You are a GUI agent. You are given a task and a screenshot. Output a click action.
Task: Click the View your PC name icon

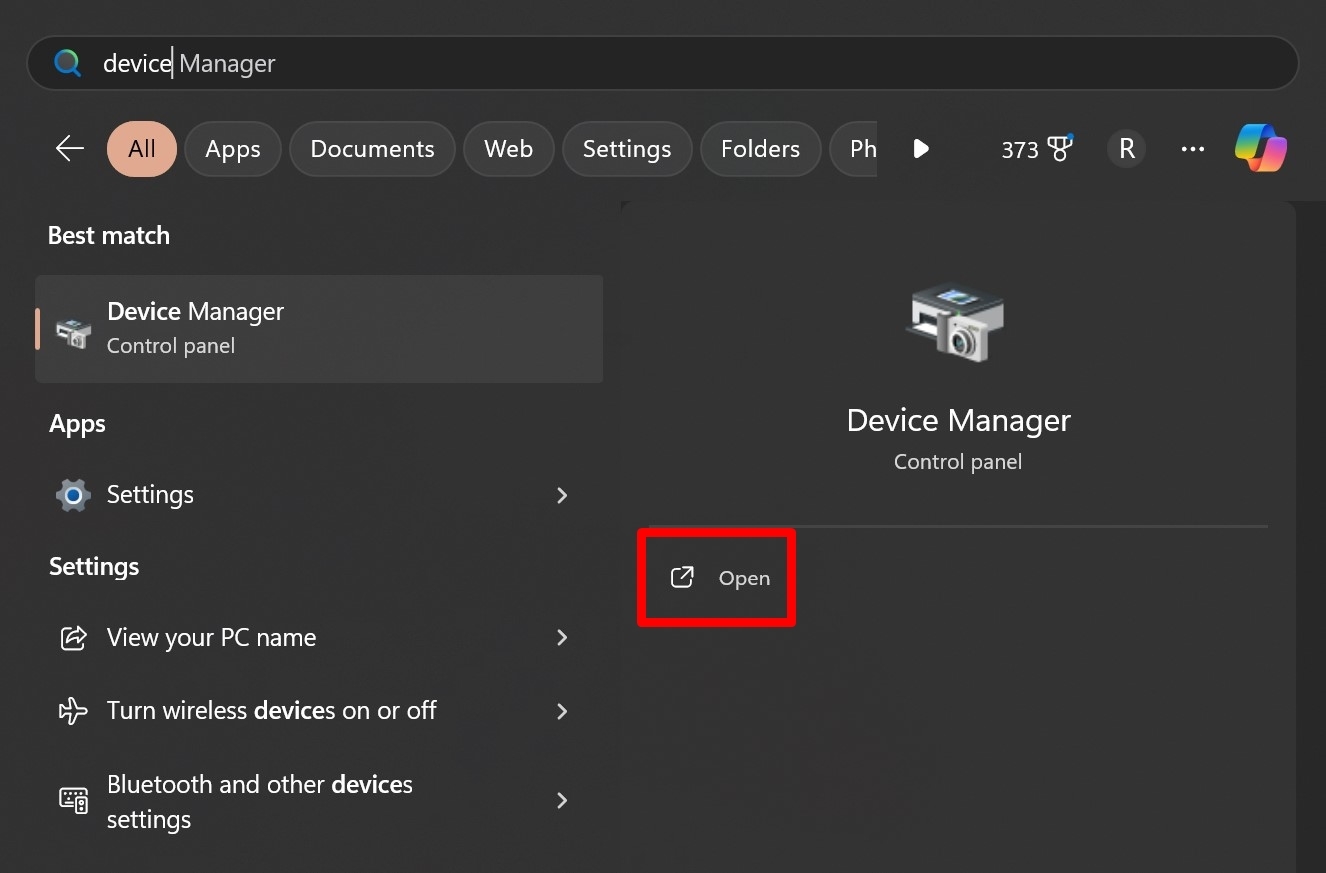click(x=73, y=638)
